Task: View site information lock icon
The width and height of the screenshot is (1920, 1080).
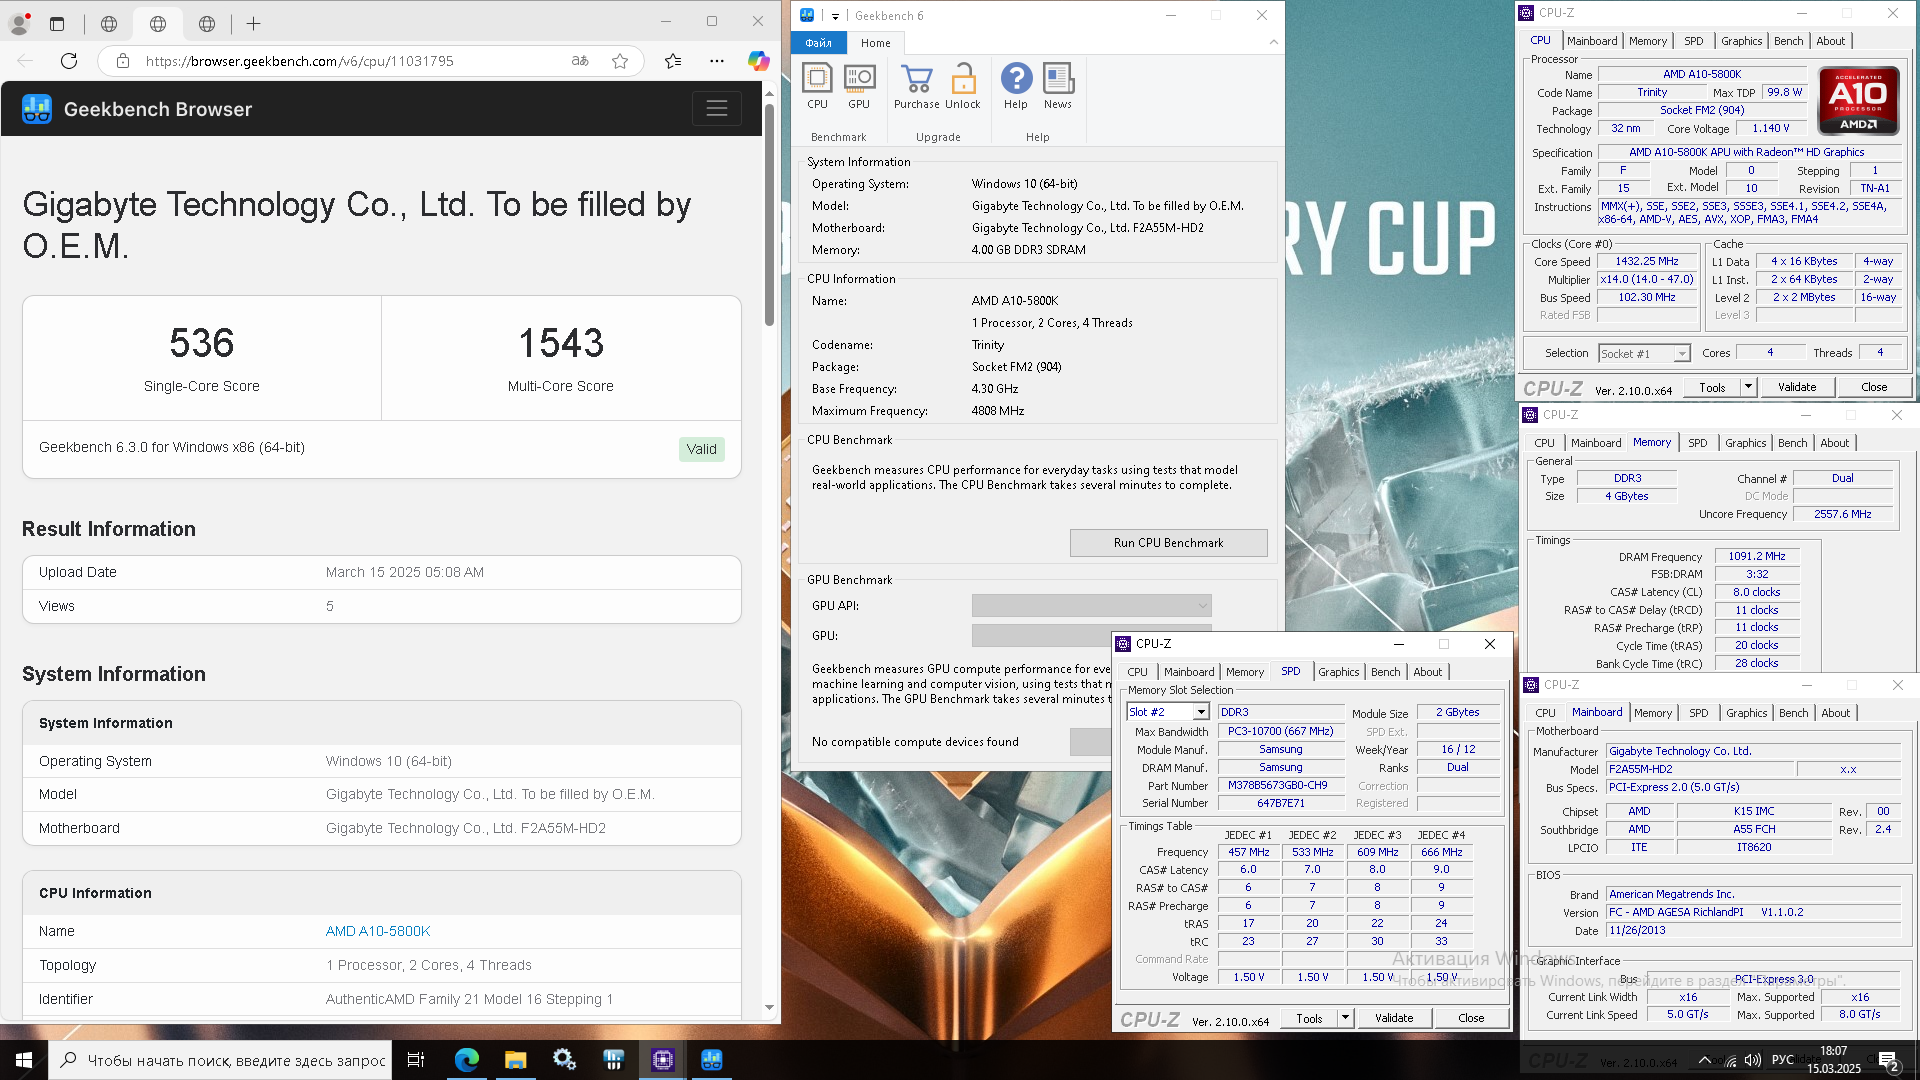Action: tap(123, 61)
